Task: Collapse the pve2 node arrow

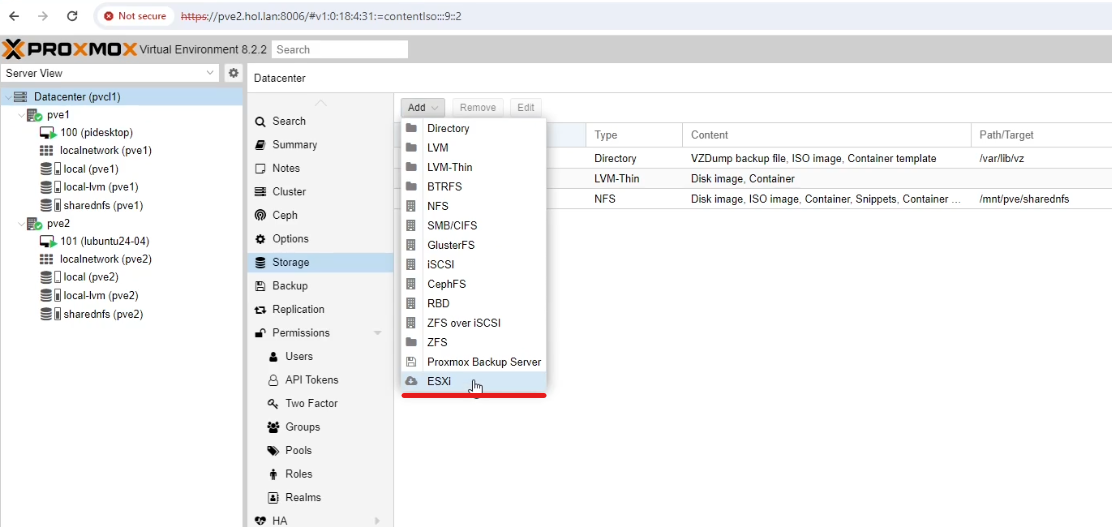Action: click(21, 223)
